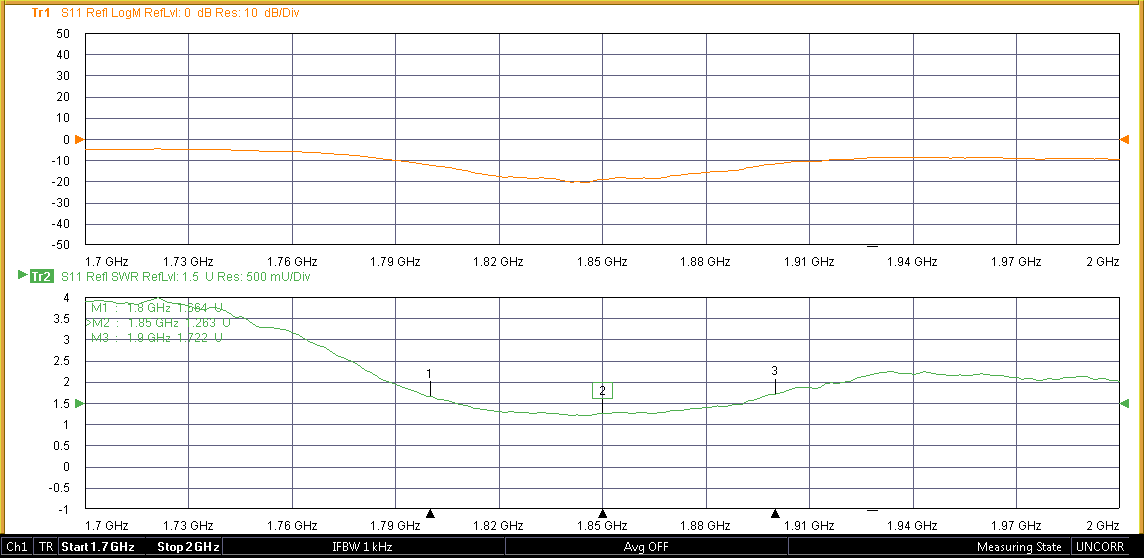Screen dimensions: 1144x558
Task: Click the 50 dB label on Tr1 y-axis
Action: coord(63,34)
